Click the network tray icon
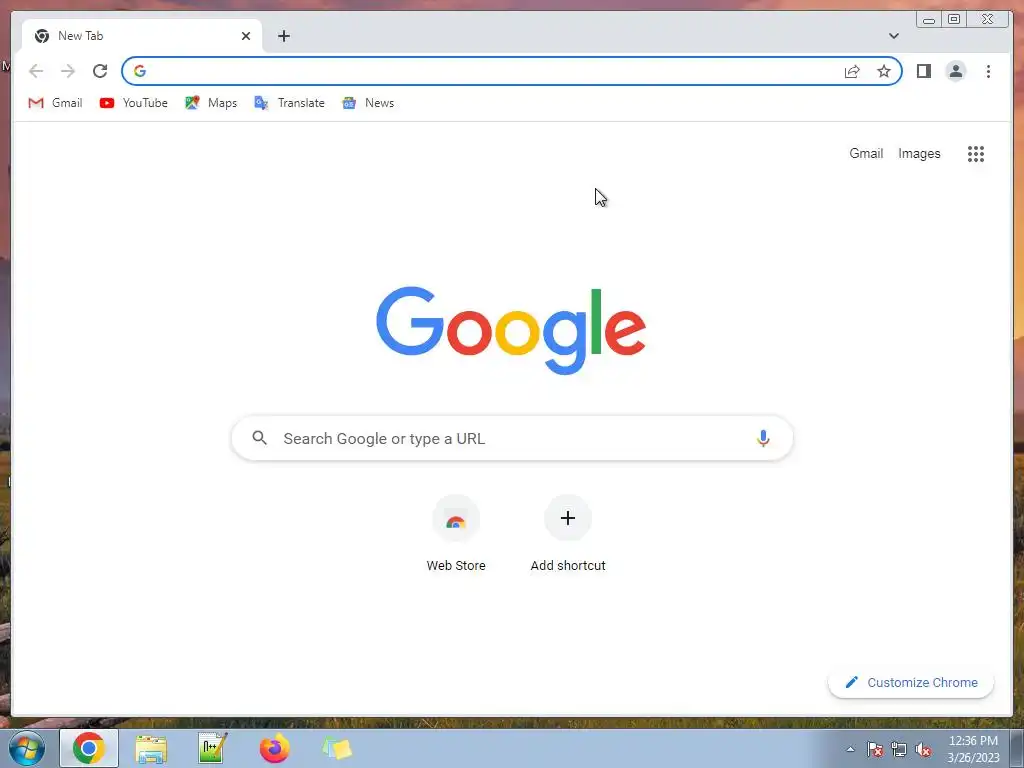 click(899, 749)
